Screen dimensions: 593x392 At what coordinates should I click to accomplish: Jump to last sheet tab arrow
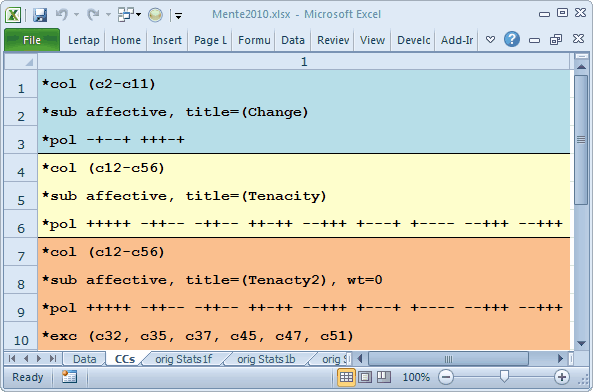point(53,358)
